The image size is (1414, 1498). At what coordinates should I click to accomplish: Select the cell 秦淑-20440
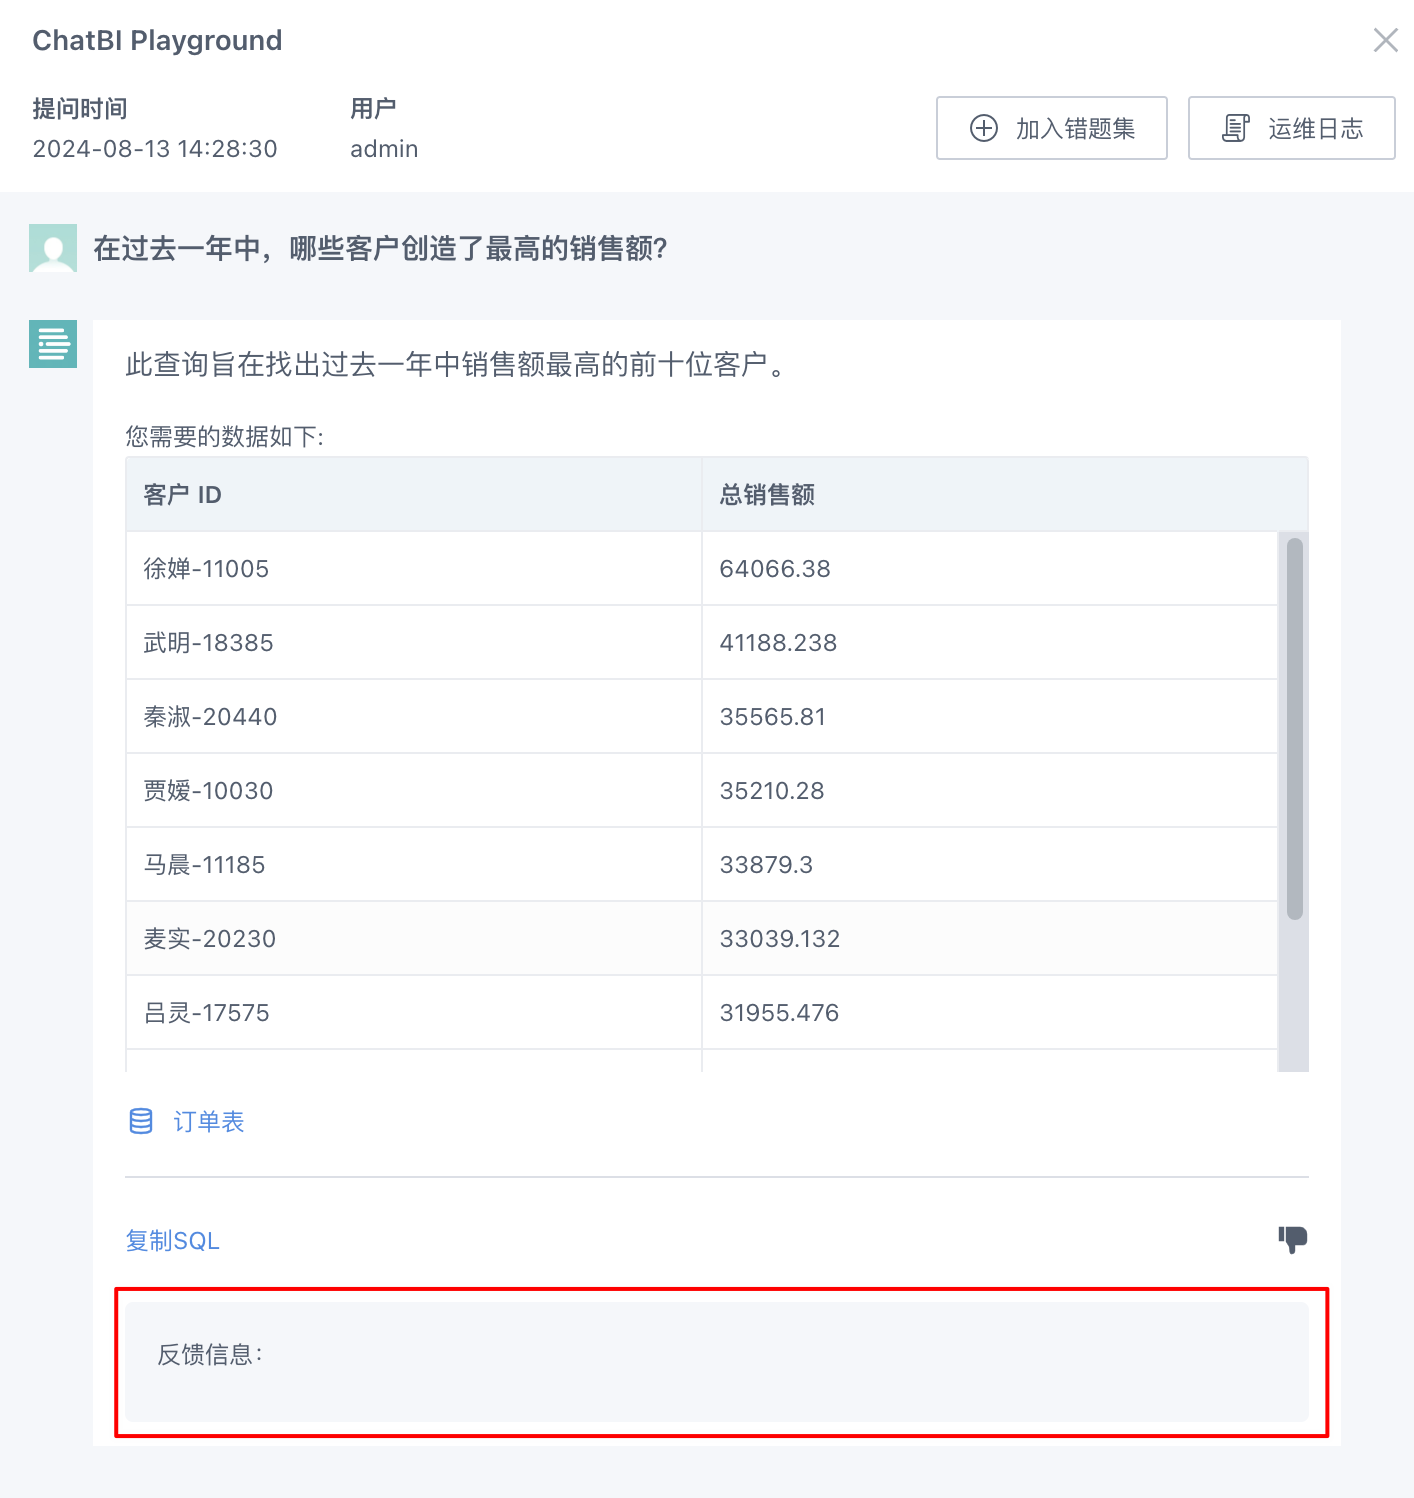[414, 717]
